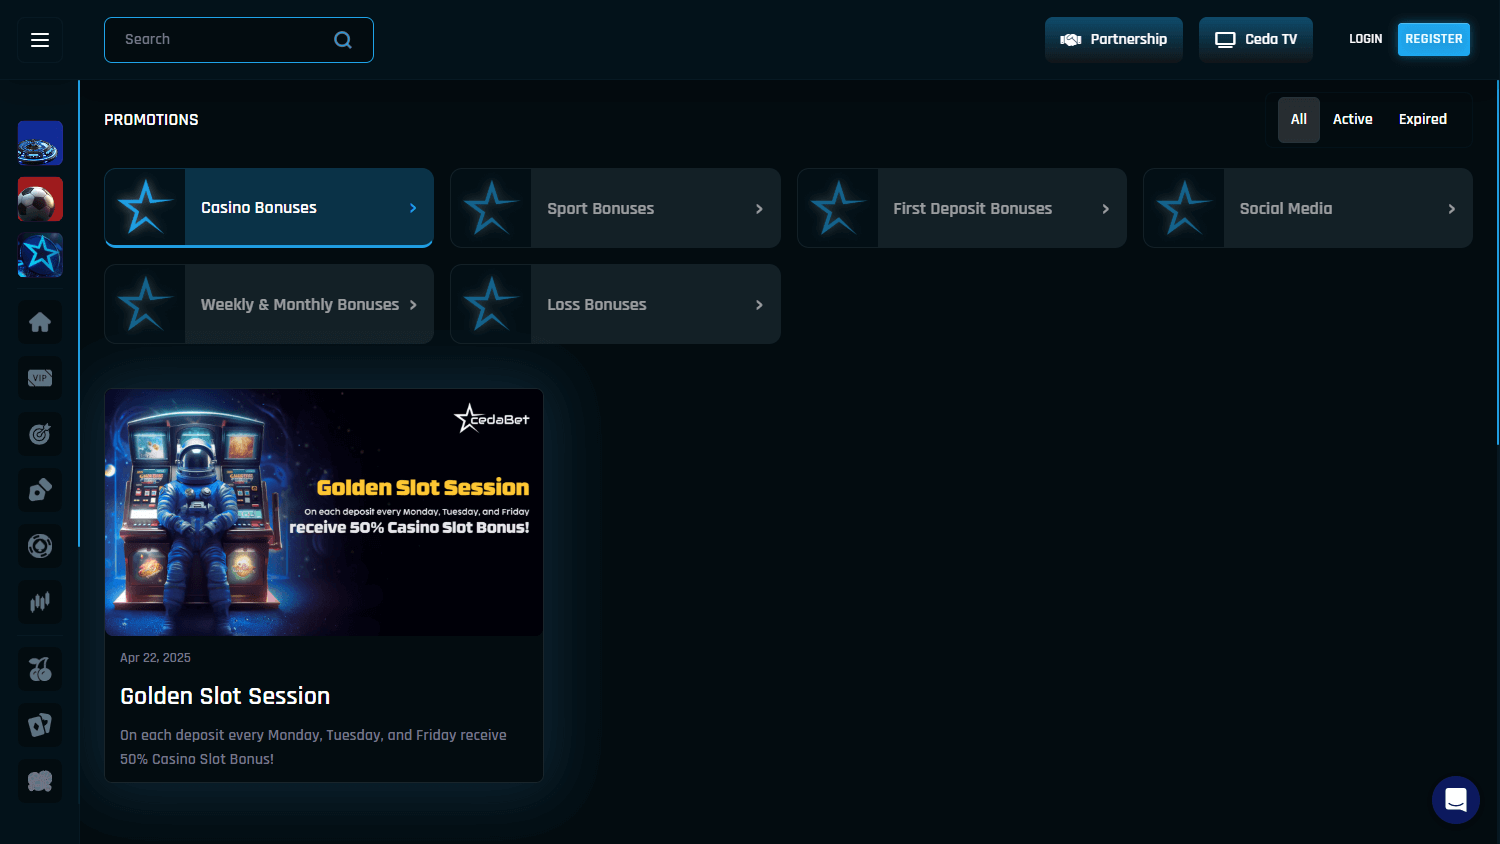Select the First Deposit Bonuses category label

(x=972, y=209)
